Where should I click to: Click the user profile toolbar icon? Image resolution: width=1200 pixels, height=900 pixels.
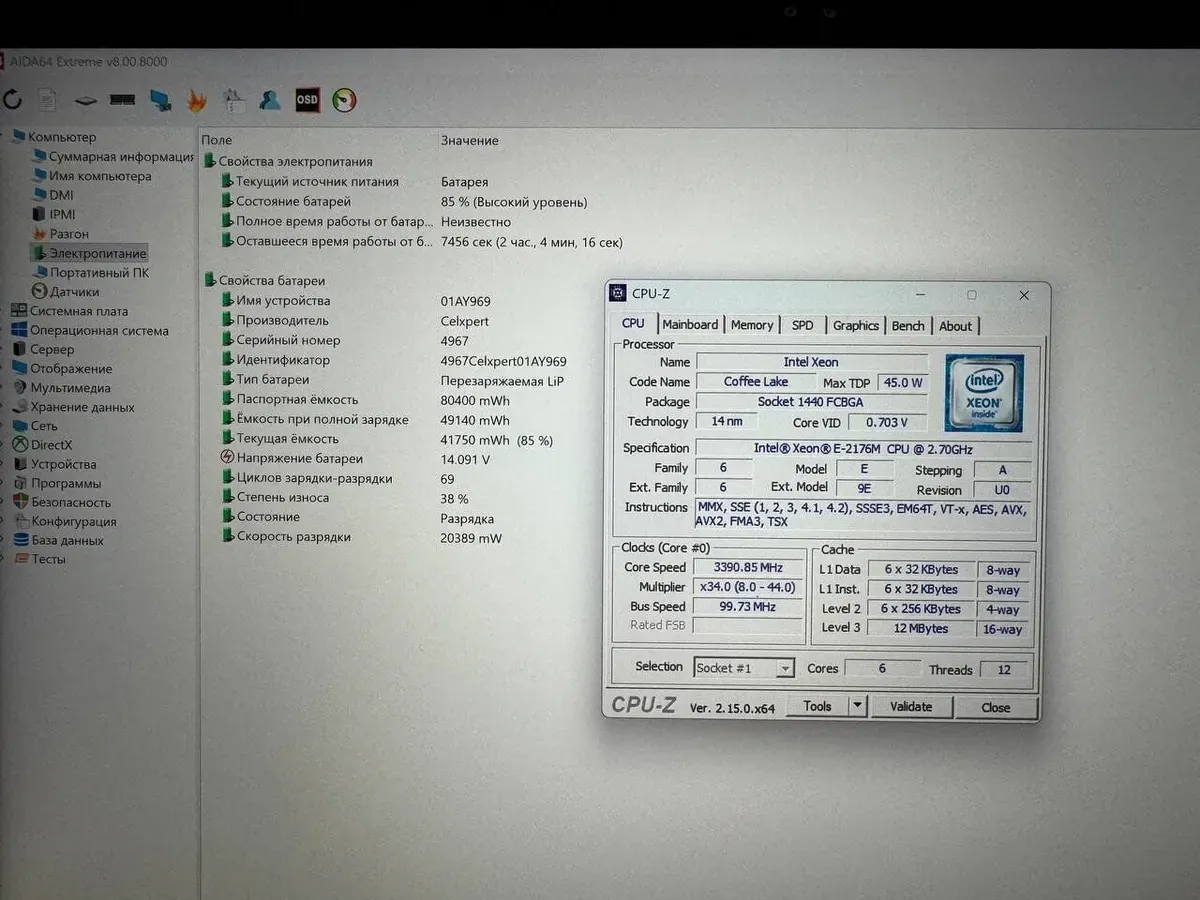click(x=269, y=100)
